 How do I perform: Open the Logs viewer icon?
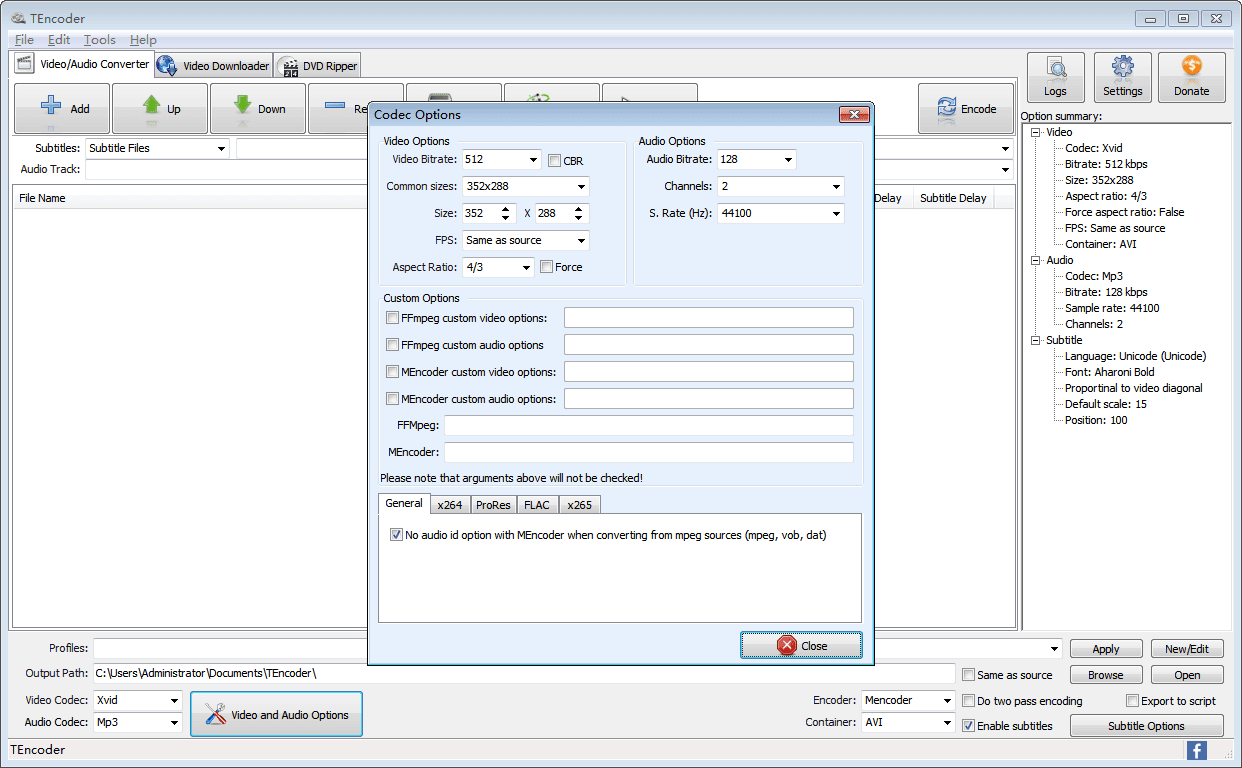click(x=1055, y=69)
